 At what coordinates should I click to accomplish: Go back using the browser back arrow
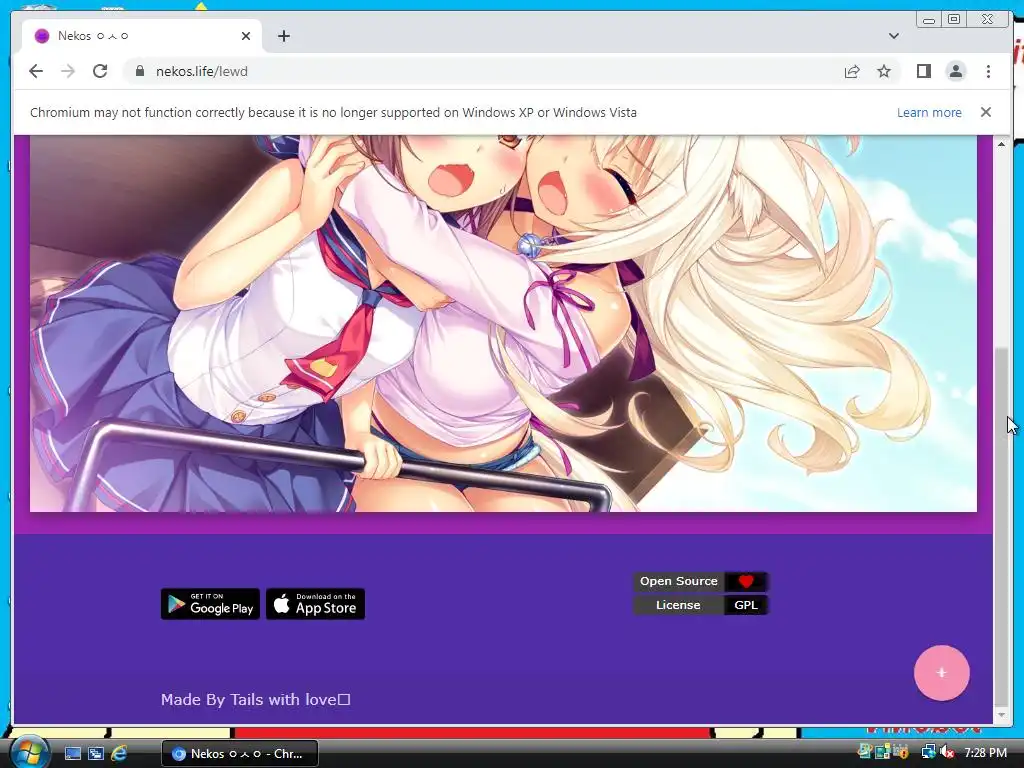36,71
